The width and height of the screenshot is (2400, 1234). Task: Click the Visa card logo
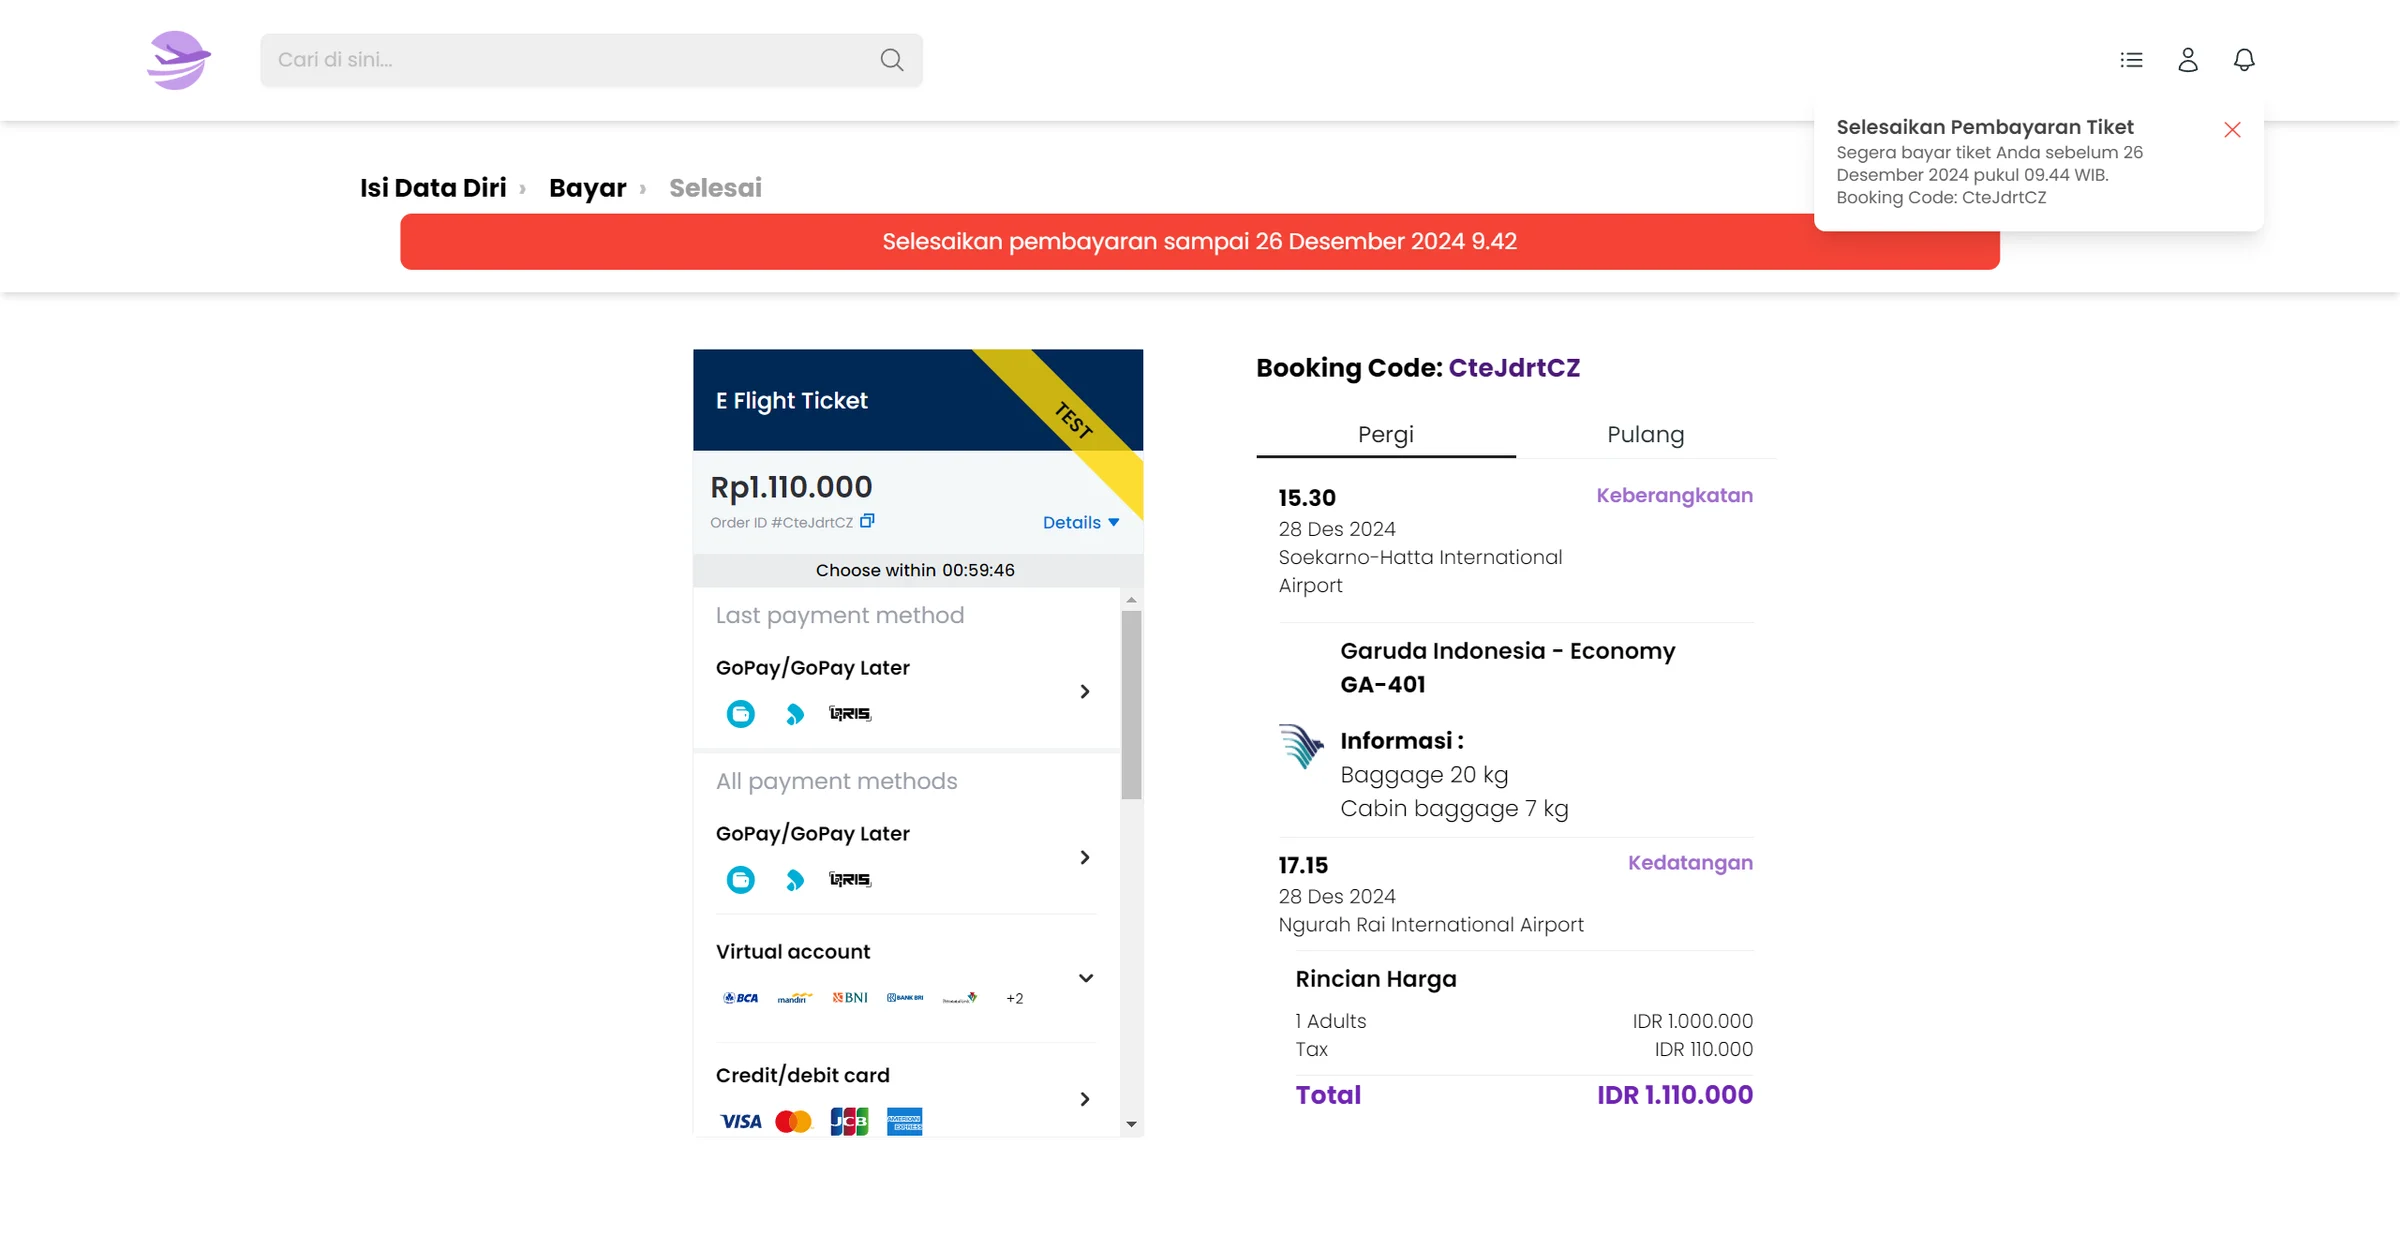click(x=741, y=1121)
